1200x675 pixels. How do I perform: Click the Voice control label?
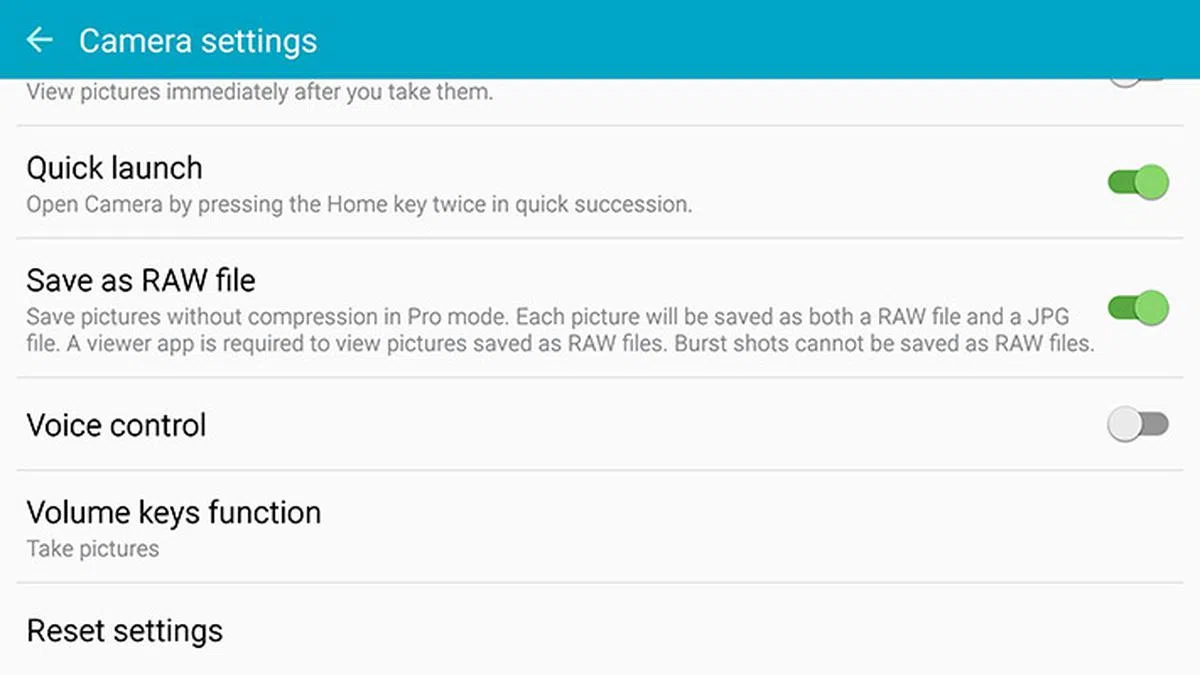point(116,426)
